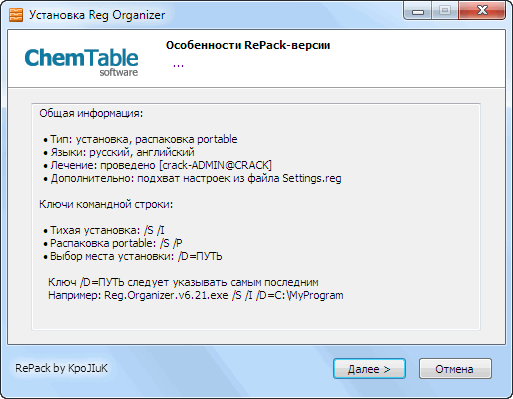Image resolution: width=513 pixels, height=399 pixels.
Task: Click the greyed-out maximize window button
Action: point(445,10)
